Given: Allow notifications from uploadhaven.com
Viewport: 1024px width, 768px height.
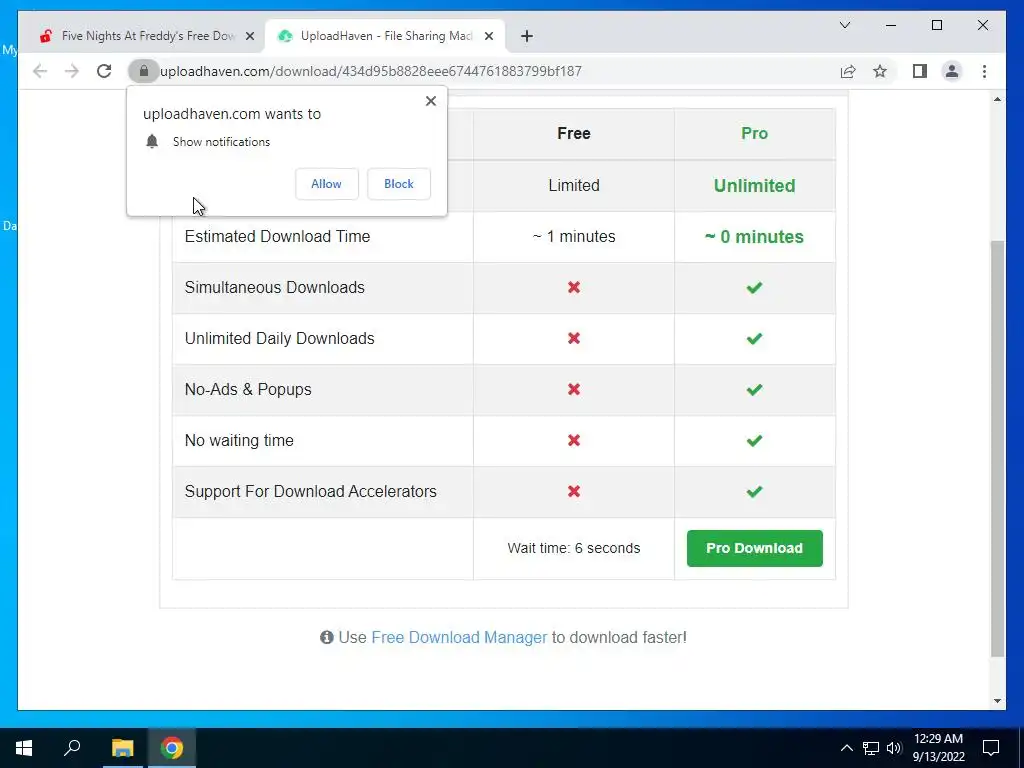Looking at the screenshot, I should point(327,184).
